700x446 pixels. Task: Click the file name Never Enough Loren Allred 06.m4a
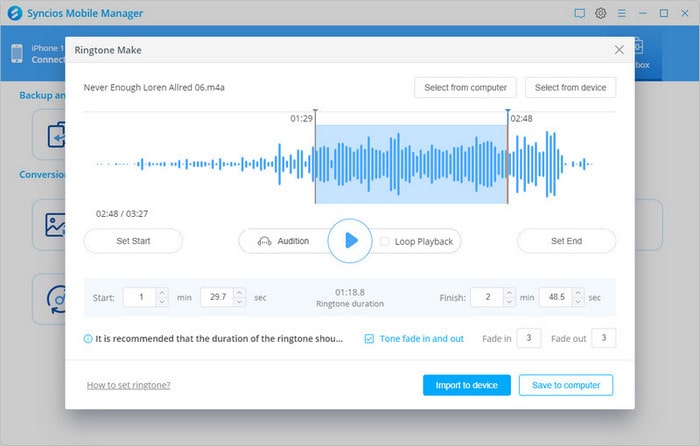pos(154,88)
